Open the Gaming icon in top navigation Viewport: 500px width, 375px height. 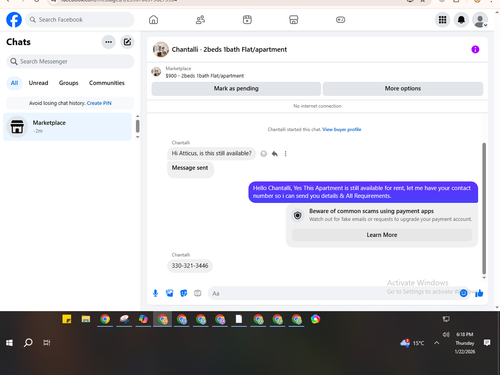[340, 20]
